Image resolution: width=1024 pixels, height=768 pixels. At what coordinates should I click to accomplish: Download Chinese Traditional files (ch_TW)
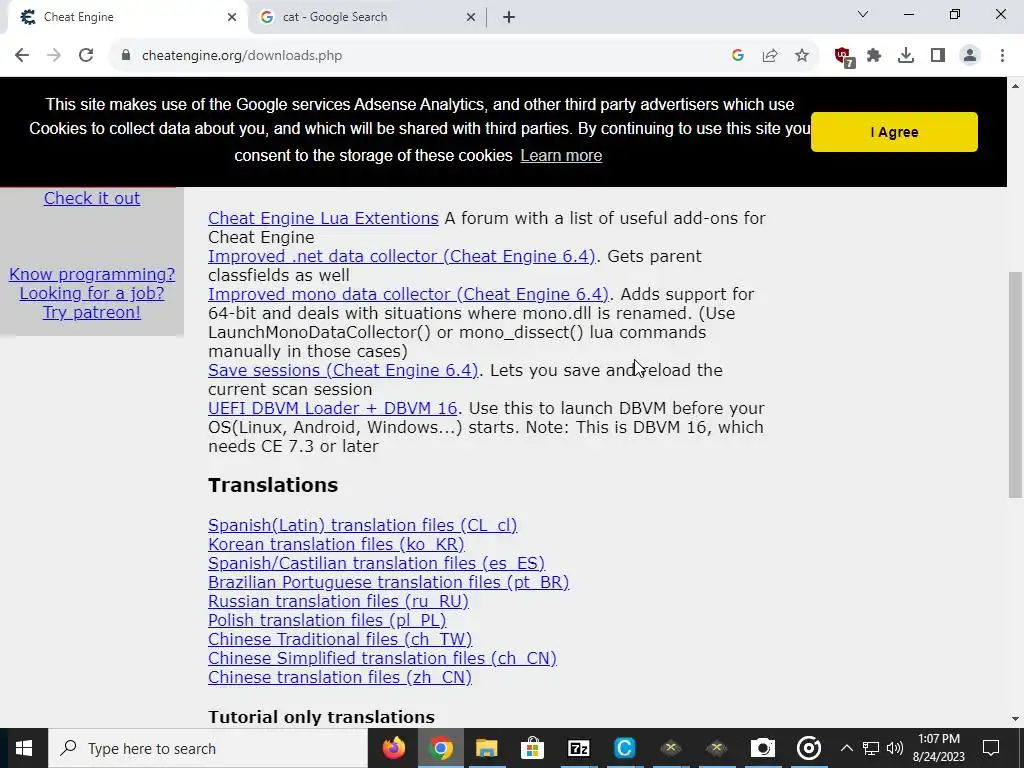[340, 639]
